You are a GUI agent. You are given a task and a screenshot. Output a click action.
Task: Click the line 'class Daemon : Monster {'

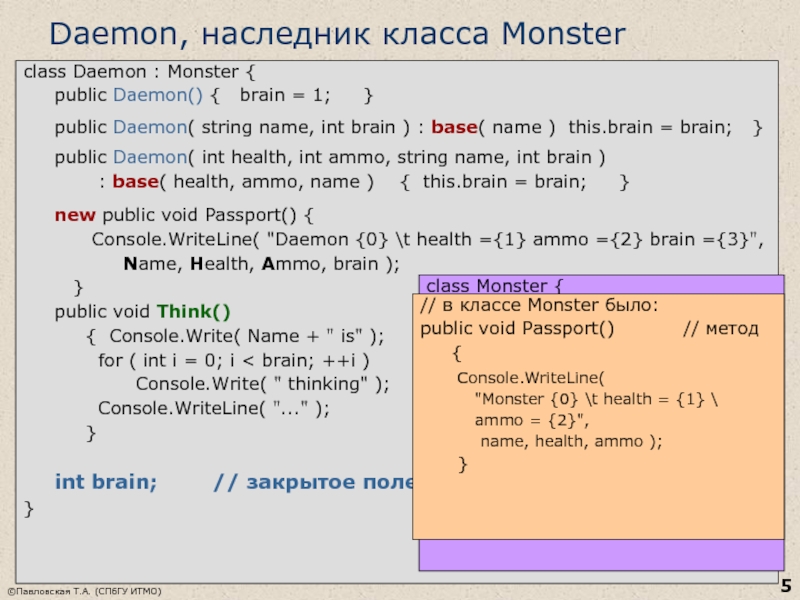(x=139, y=72)
